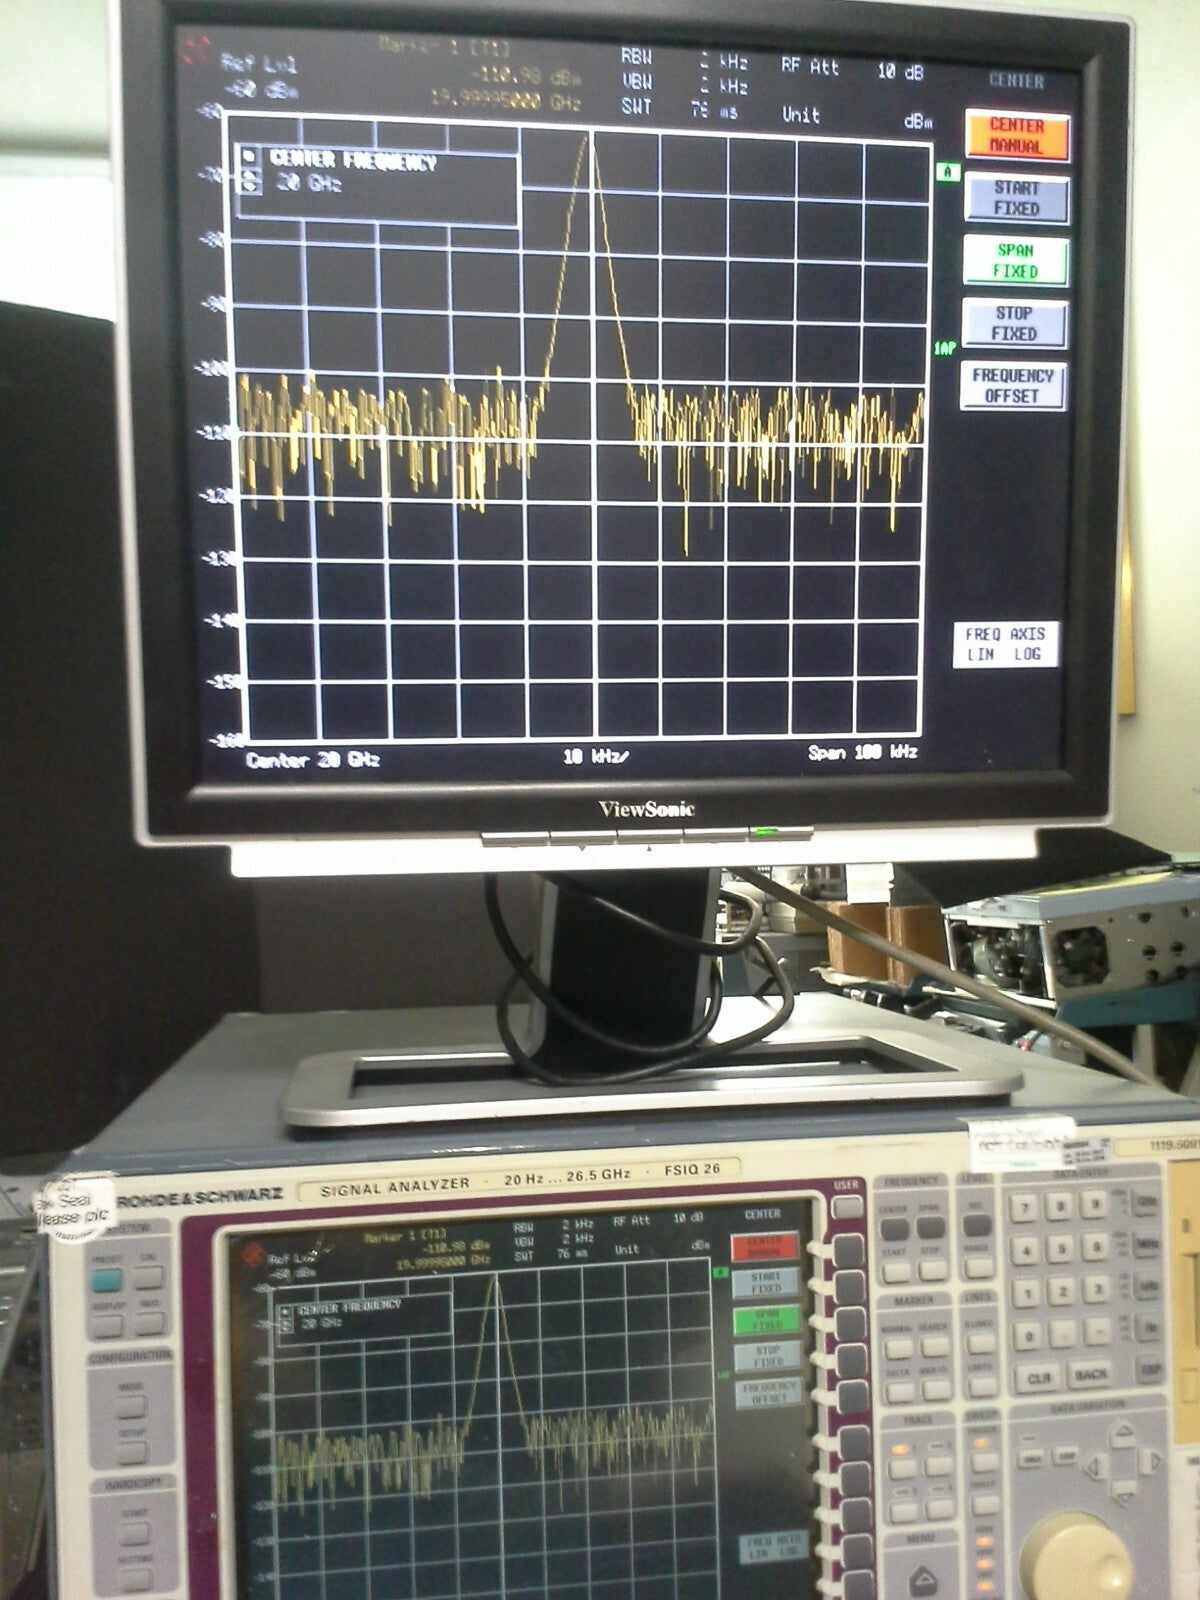Push keypad digit 6 on analyzer
This screenshot has height=1600, width=1200.
(1096, 1247)
